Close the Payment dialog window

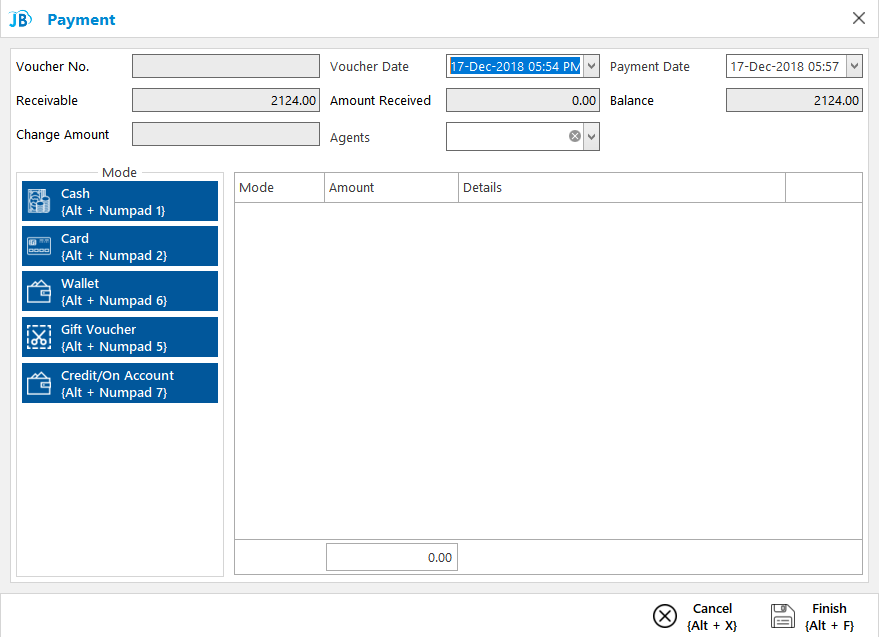point(858,18)
